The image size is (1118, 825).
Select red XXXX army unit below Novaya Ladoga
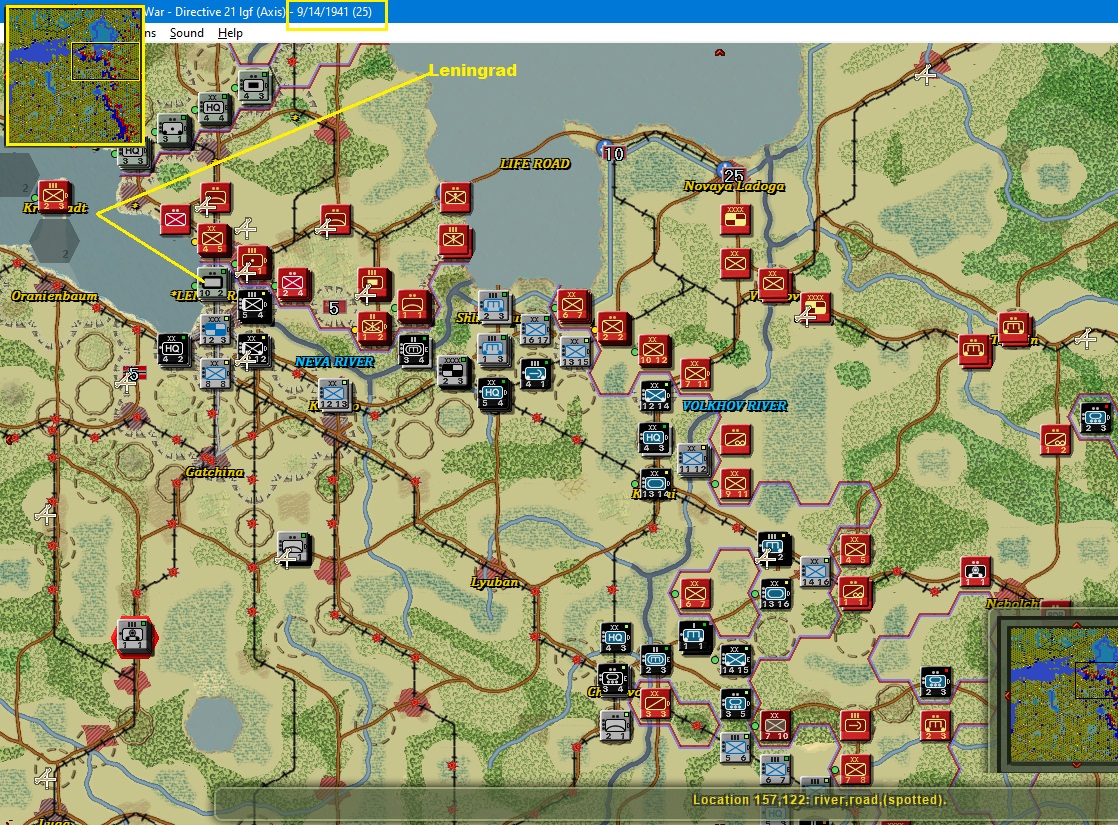pos(734,220)
